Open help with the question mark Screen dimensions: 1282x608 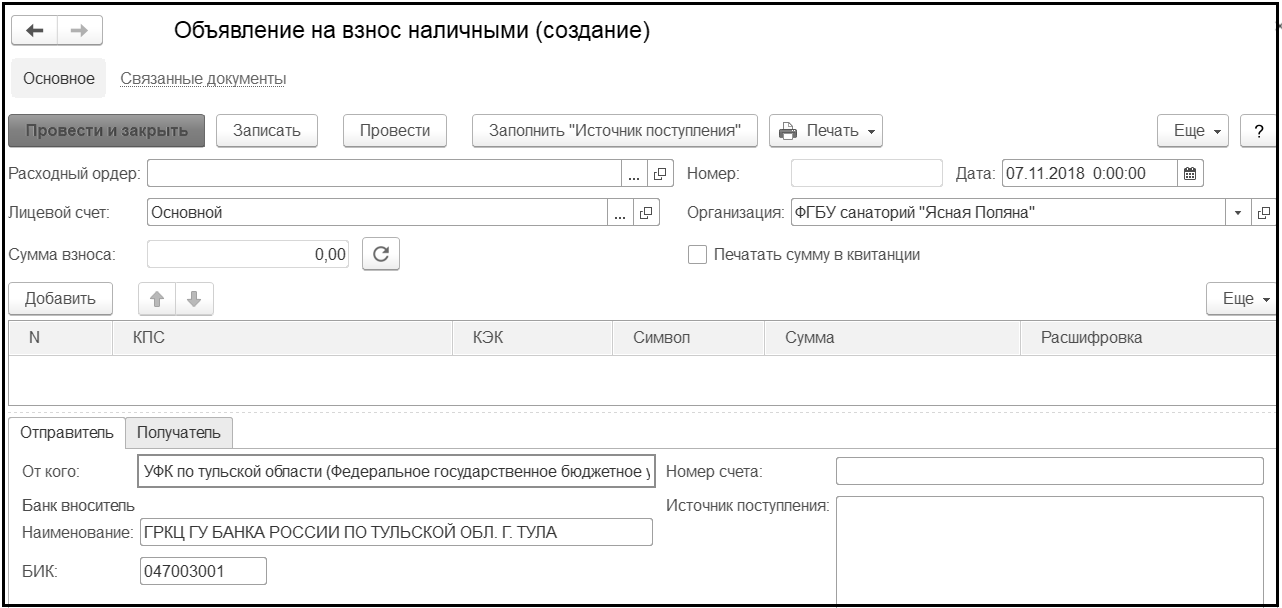1255,131
